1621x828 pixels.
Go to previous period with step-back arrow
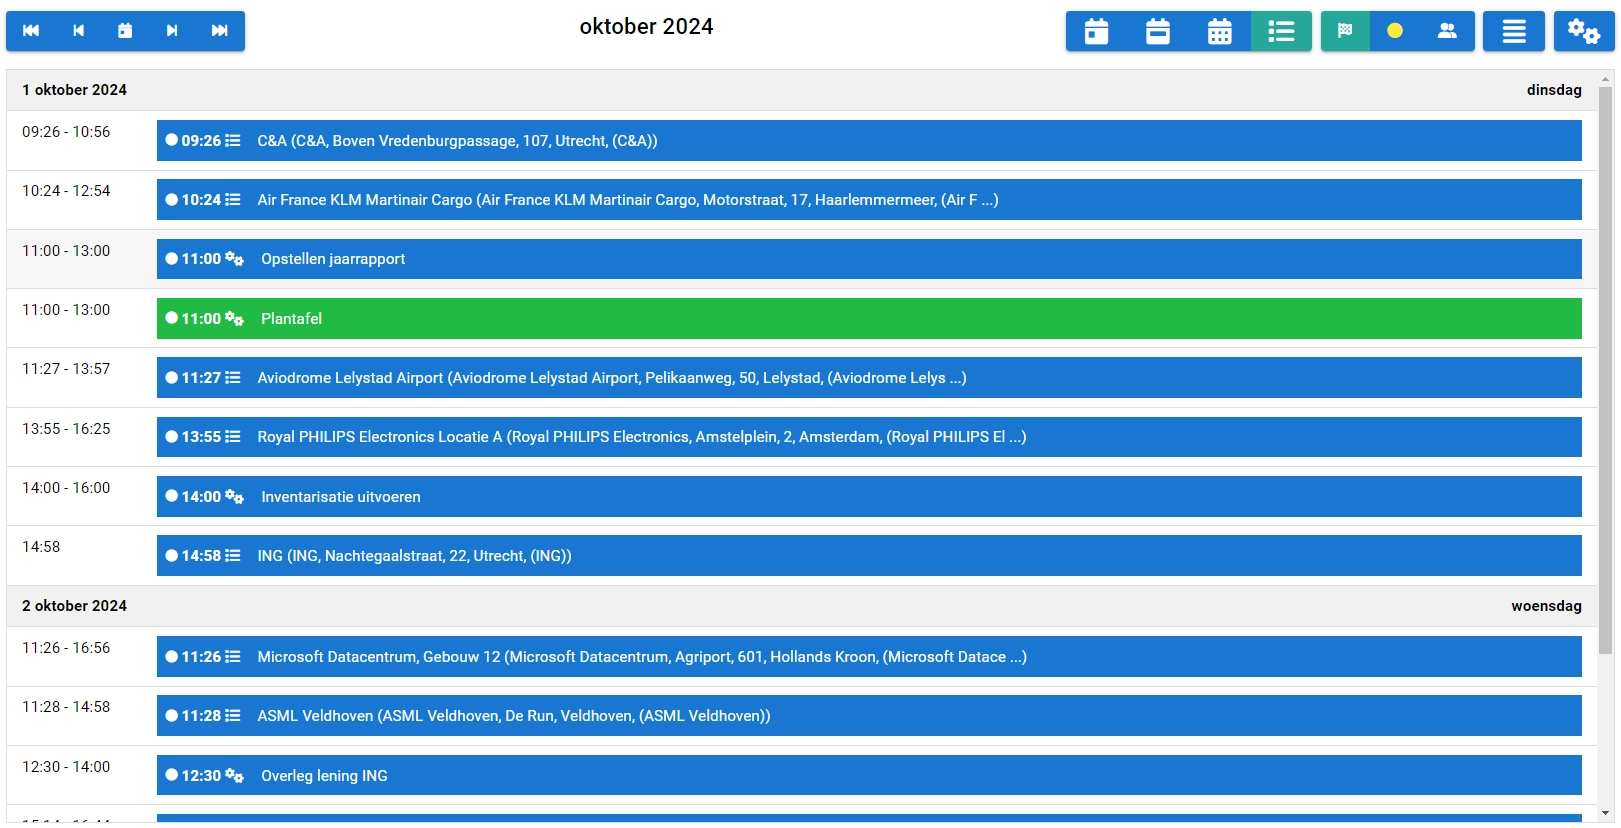(78, 31)
